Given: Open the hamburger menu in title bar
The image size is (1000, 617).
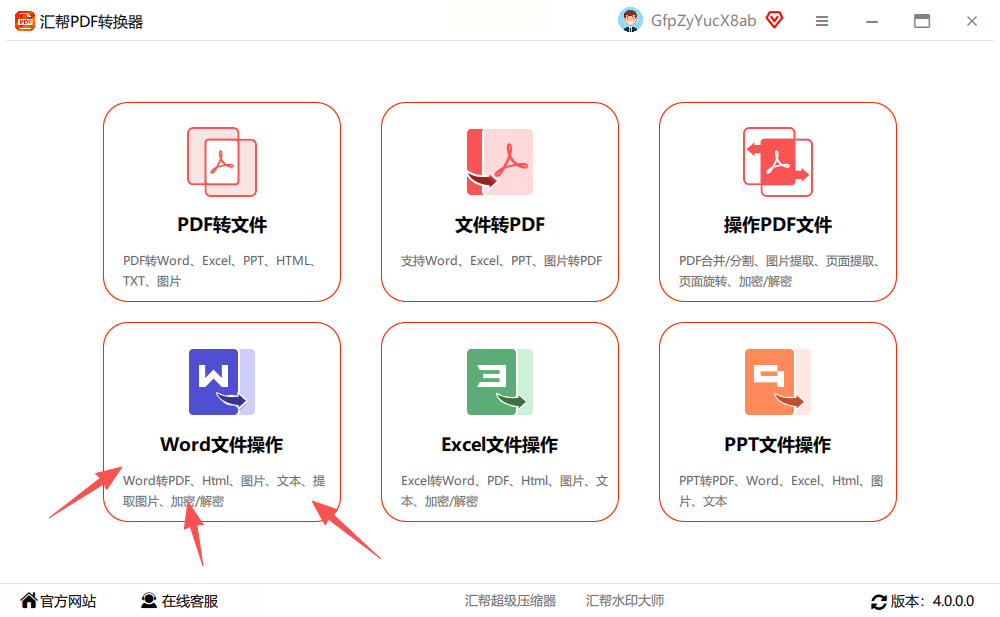Looking at the screenshot, I should click(x=822, y=21).
